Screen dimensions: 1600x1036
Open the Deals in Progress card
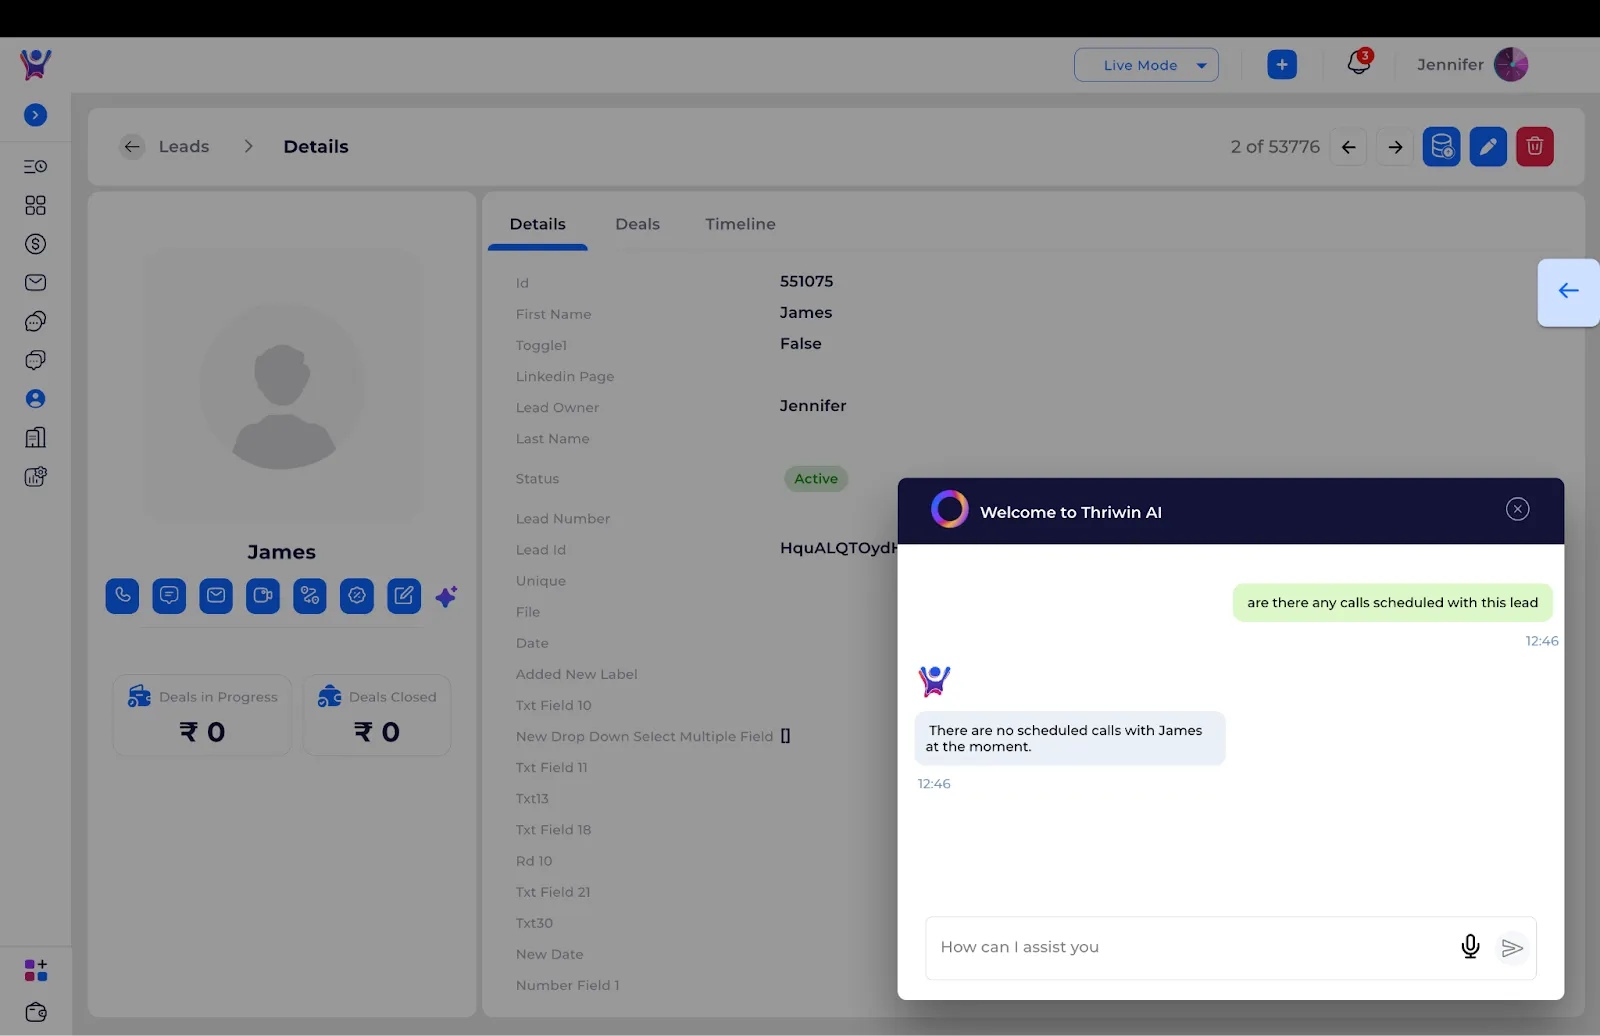[202, 716]
